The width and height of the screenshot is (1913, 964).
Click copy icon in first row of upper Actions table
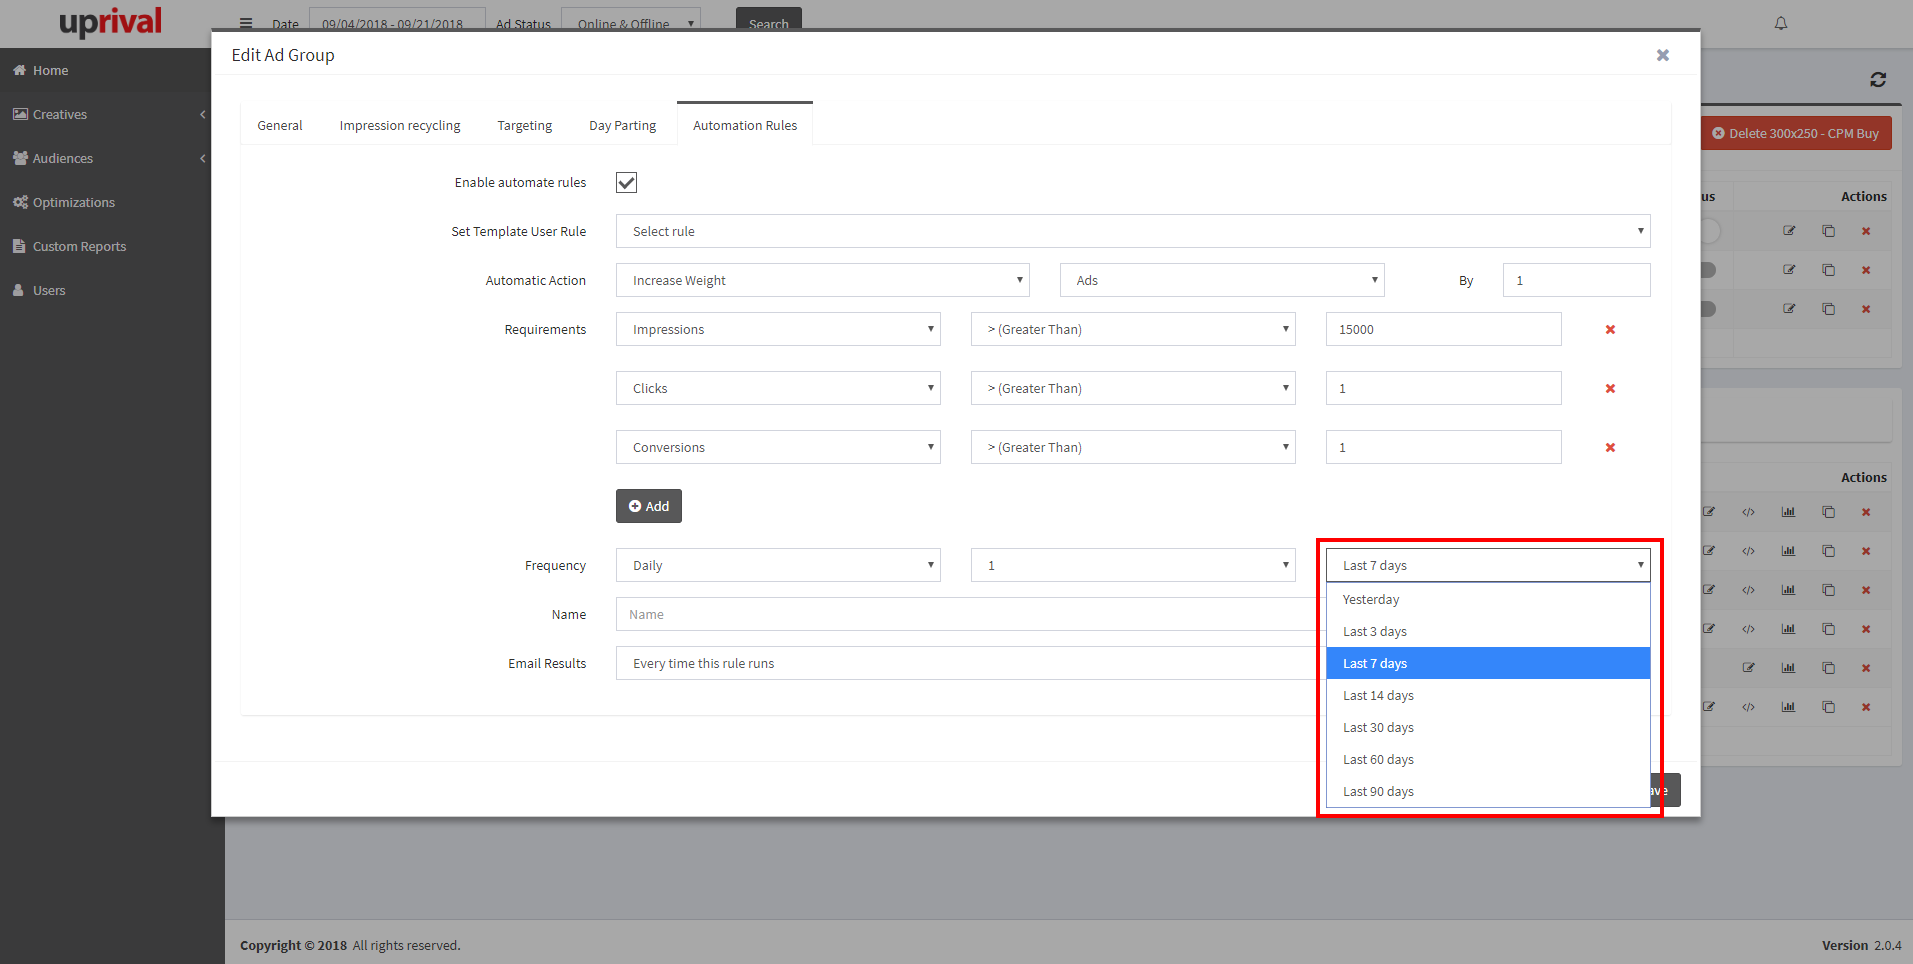pos(1828,231)
